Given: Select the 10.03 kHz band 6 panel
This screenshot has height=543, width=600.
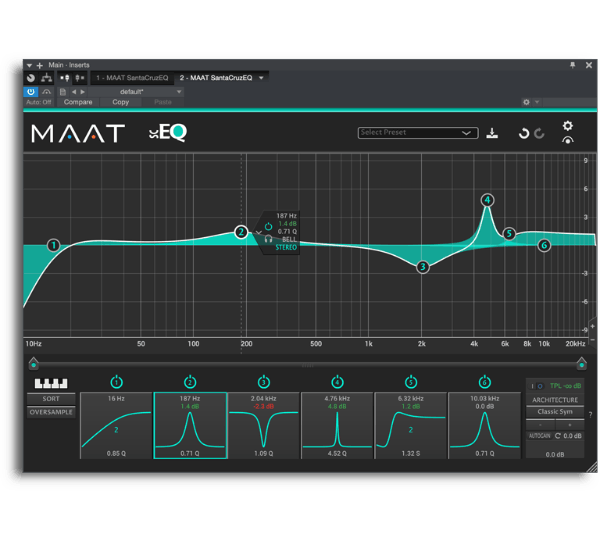Looking at the screenshot, I should tap(484, 425).
